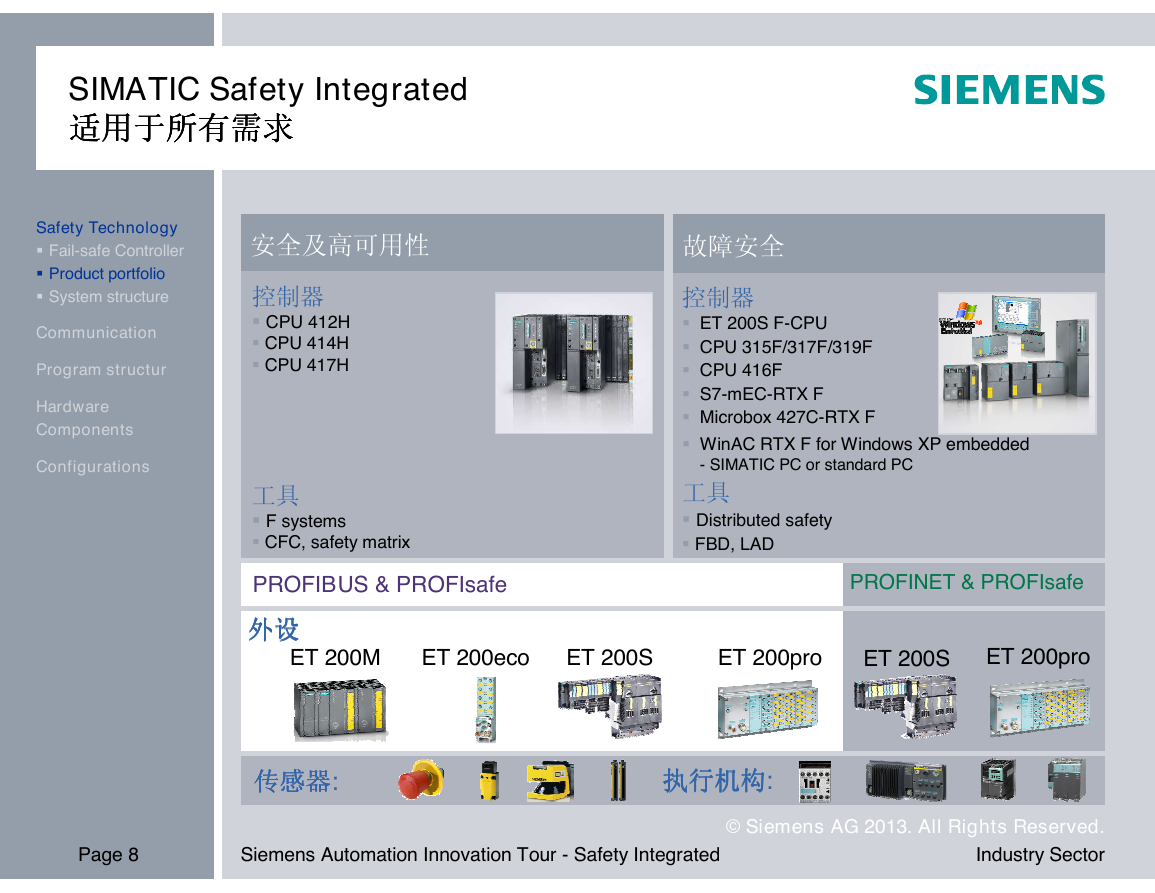Click the yellow safety switch sensor image
This screenshot has width=1155, height=893.
click(x=488, y=781)
